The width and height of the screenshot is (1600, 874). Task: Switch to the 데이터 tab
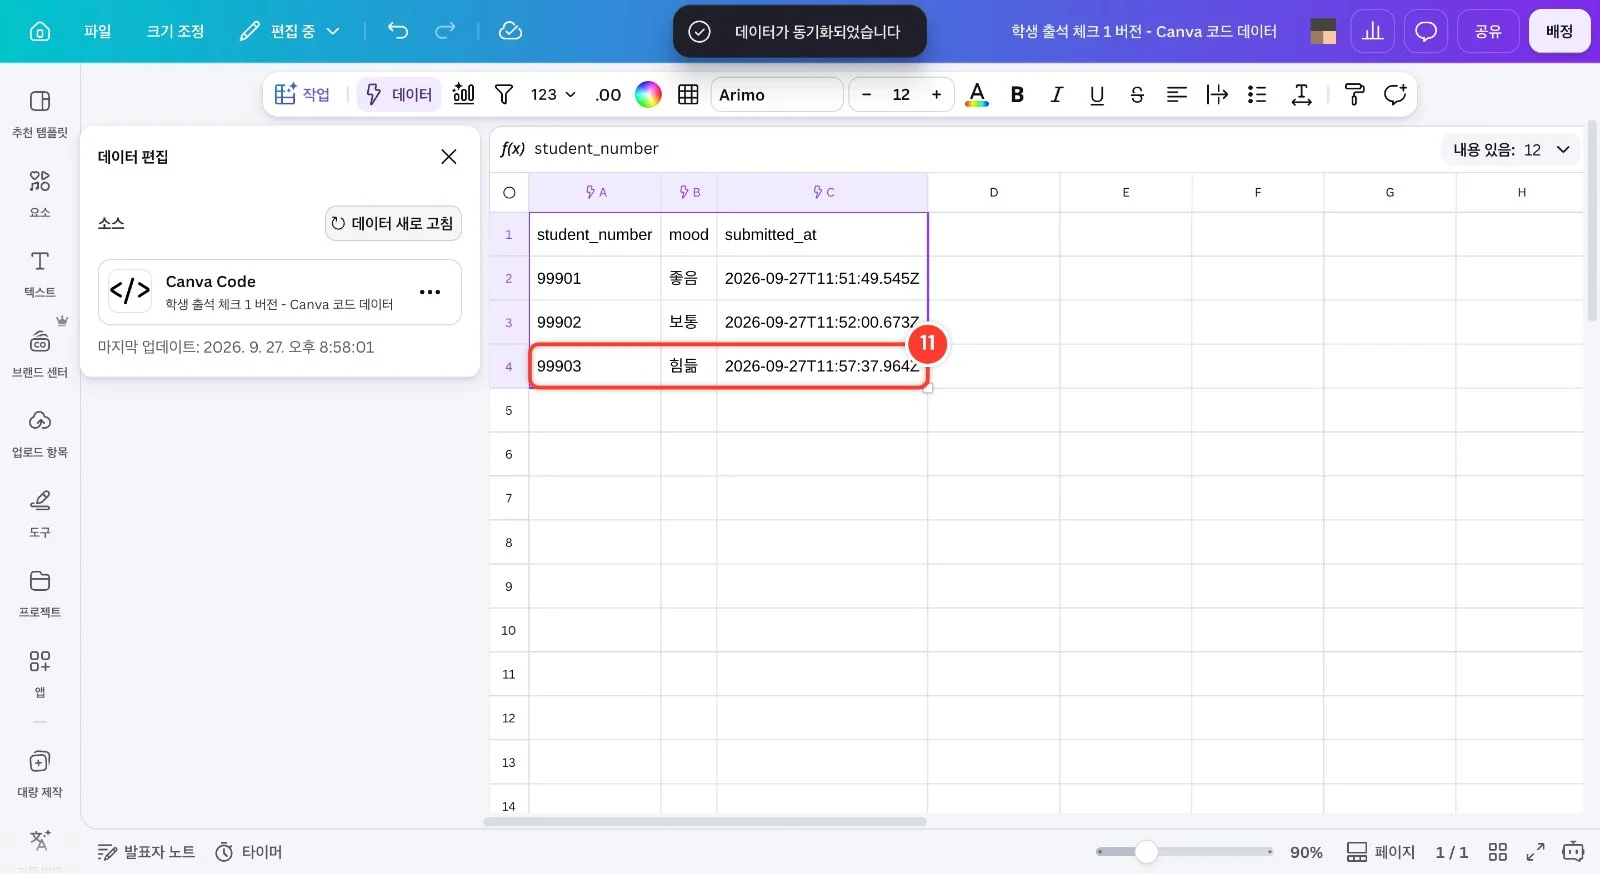tap(399, 94)
